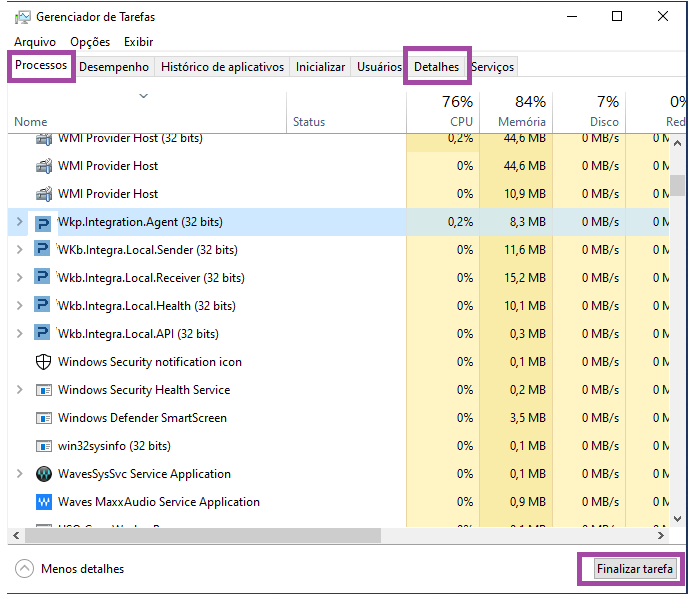694x615 pixels.
Task: Click the Finalizar tarefa button
Action: (x=635, y=569)
